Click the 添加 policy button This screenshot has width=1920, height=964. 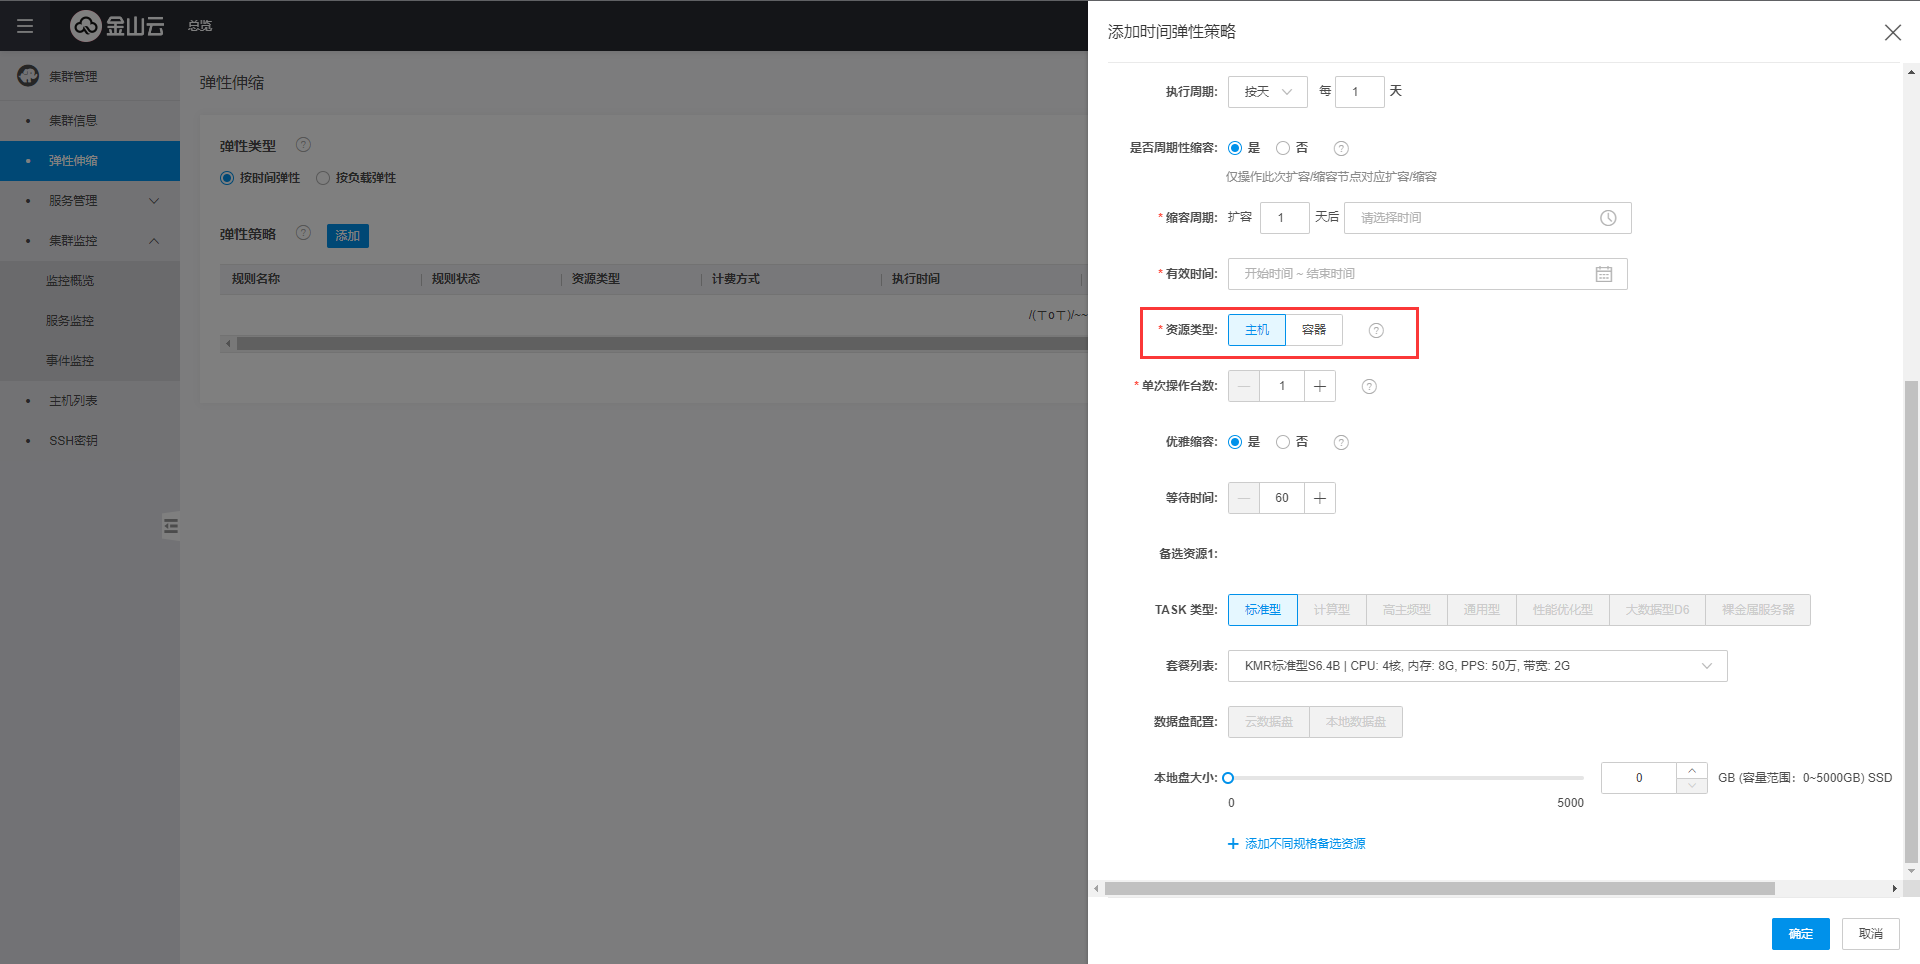348,236
